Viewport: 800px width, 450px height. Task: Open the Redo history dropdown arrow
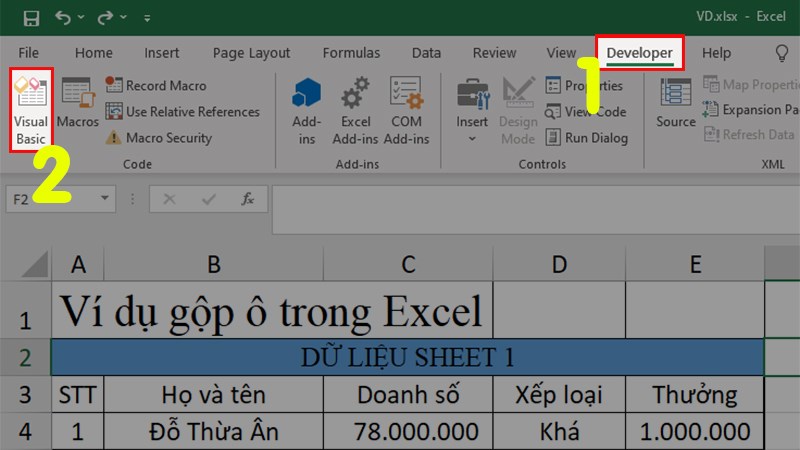pos(123,17)
